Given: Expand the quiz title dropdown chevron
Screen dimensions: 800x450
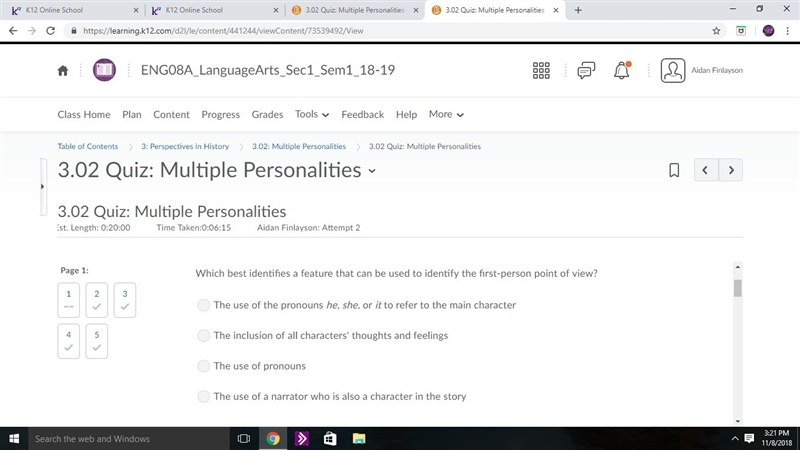Looking at the screenshot, I should [x=372, y=171].
